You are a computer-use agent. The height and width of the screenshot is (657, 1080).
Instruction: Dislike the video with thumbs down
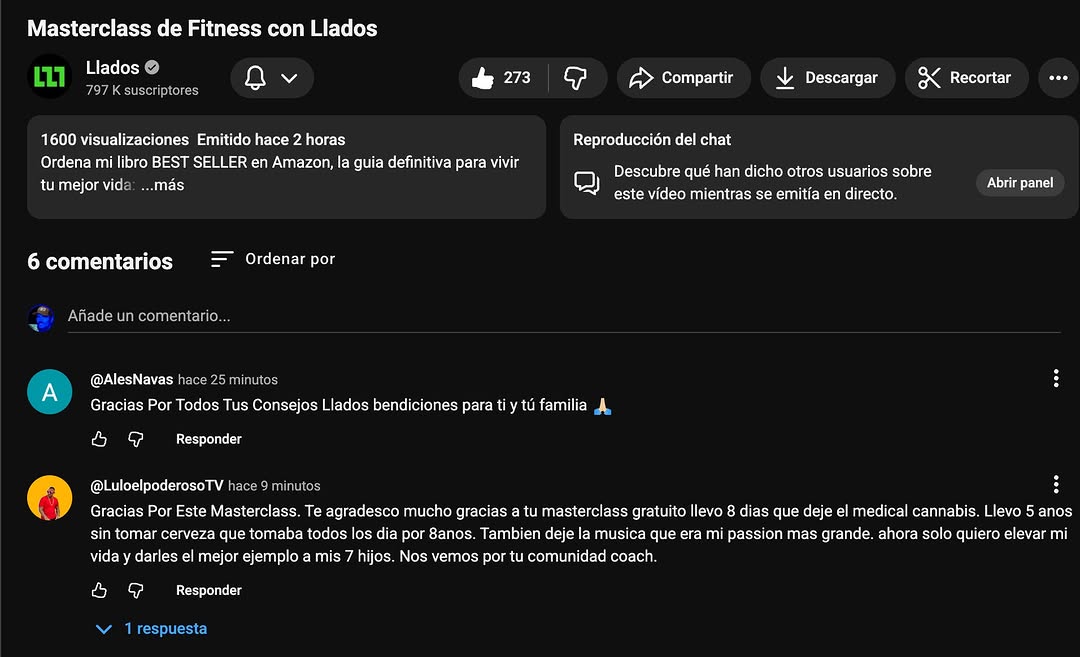[577, 78]
